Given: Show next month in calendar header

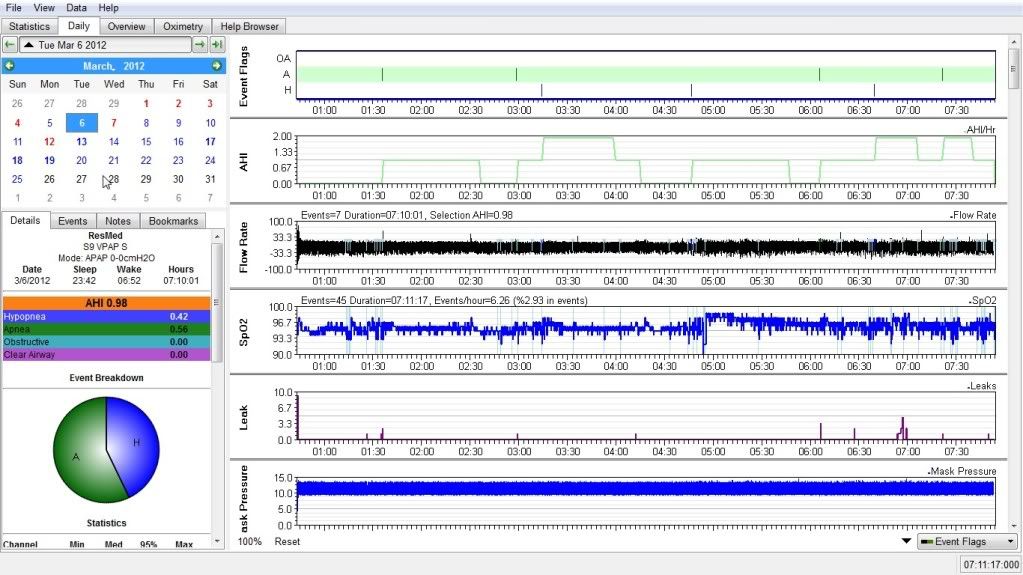Looking at the screenshot, I should click(216, 65).
